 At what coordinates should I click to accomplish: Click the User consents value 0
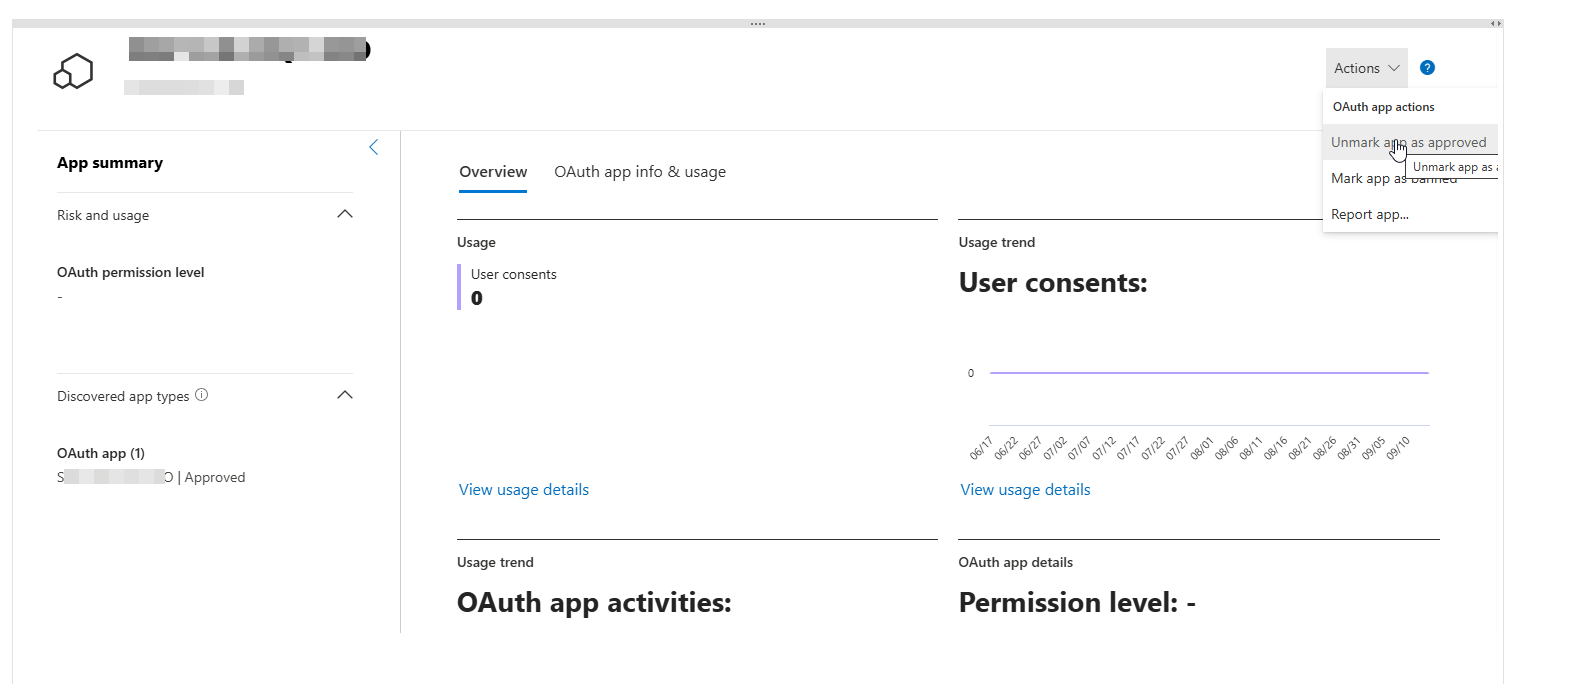477,298
